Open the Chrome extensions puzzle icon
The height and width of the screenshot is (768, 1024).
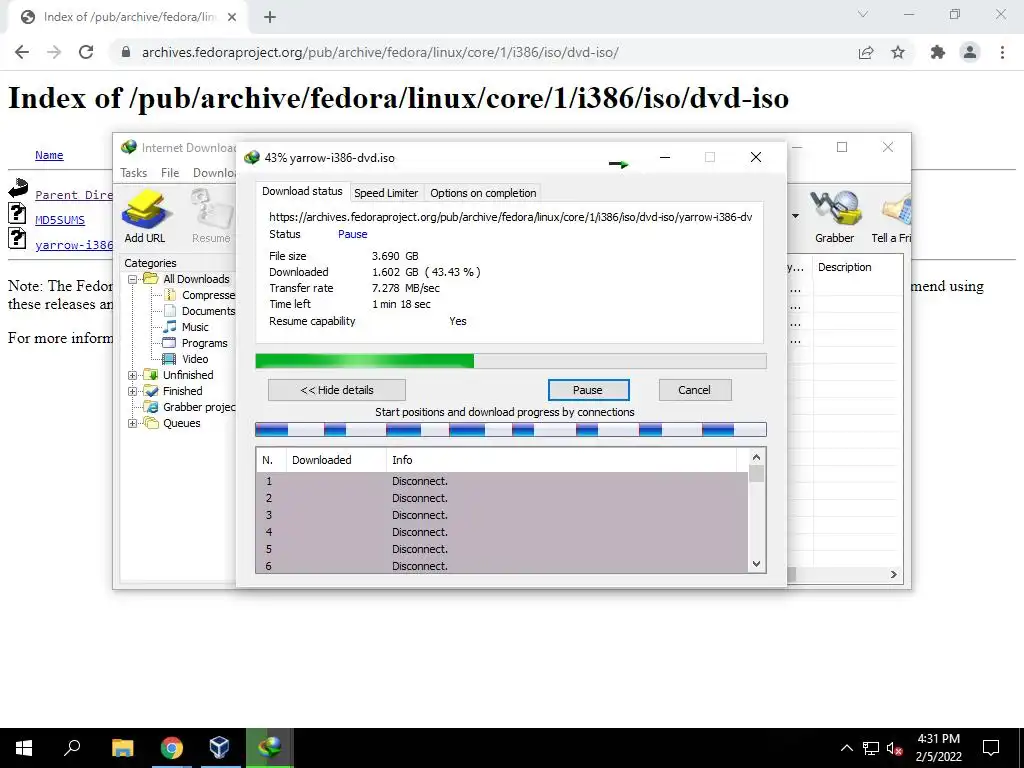coord(938,52)
